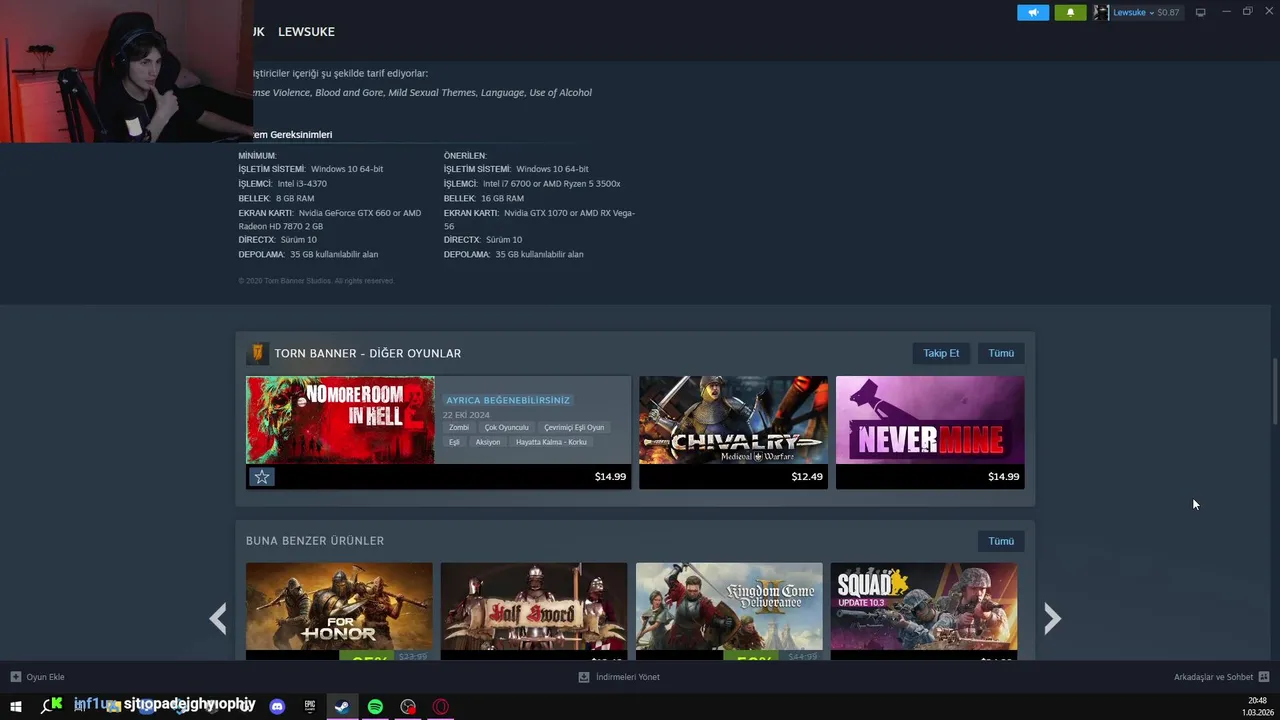The width and height of the screenshot is (1280, 720).
Task: Click the Oyun Ekle plus icon
Action: 16,677
